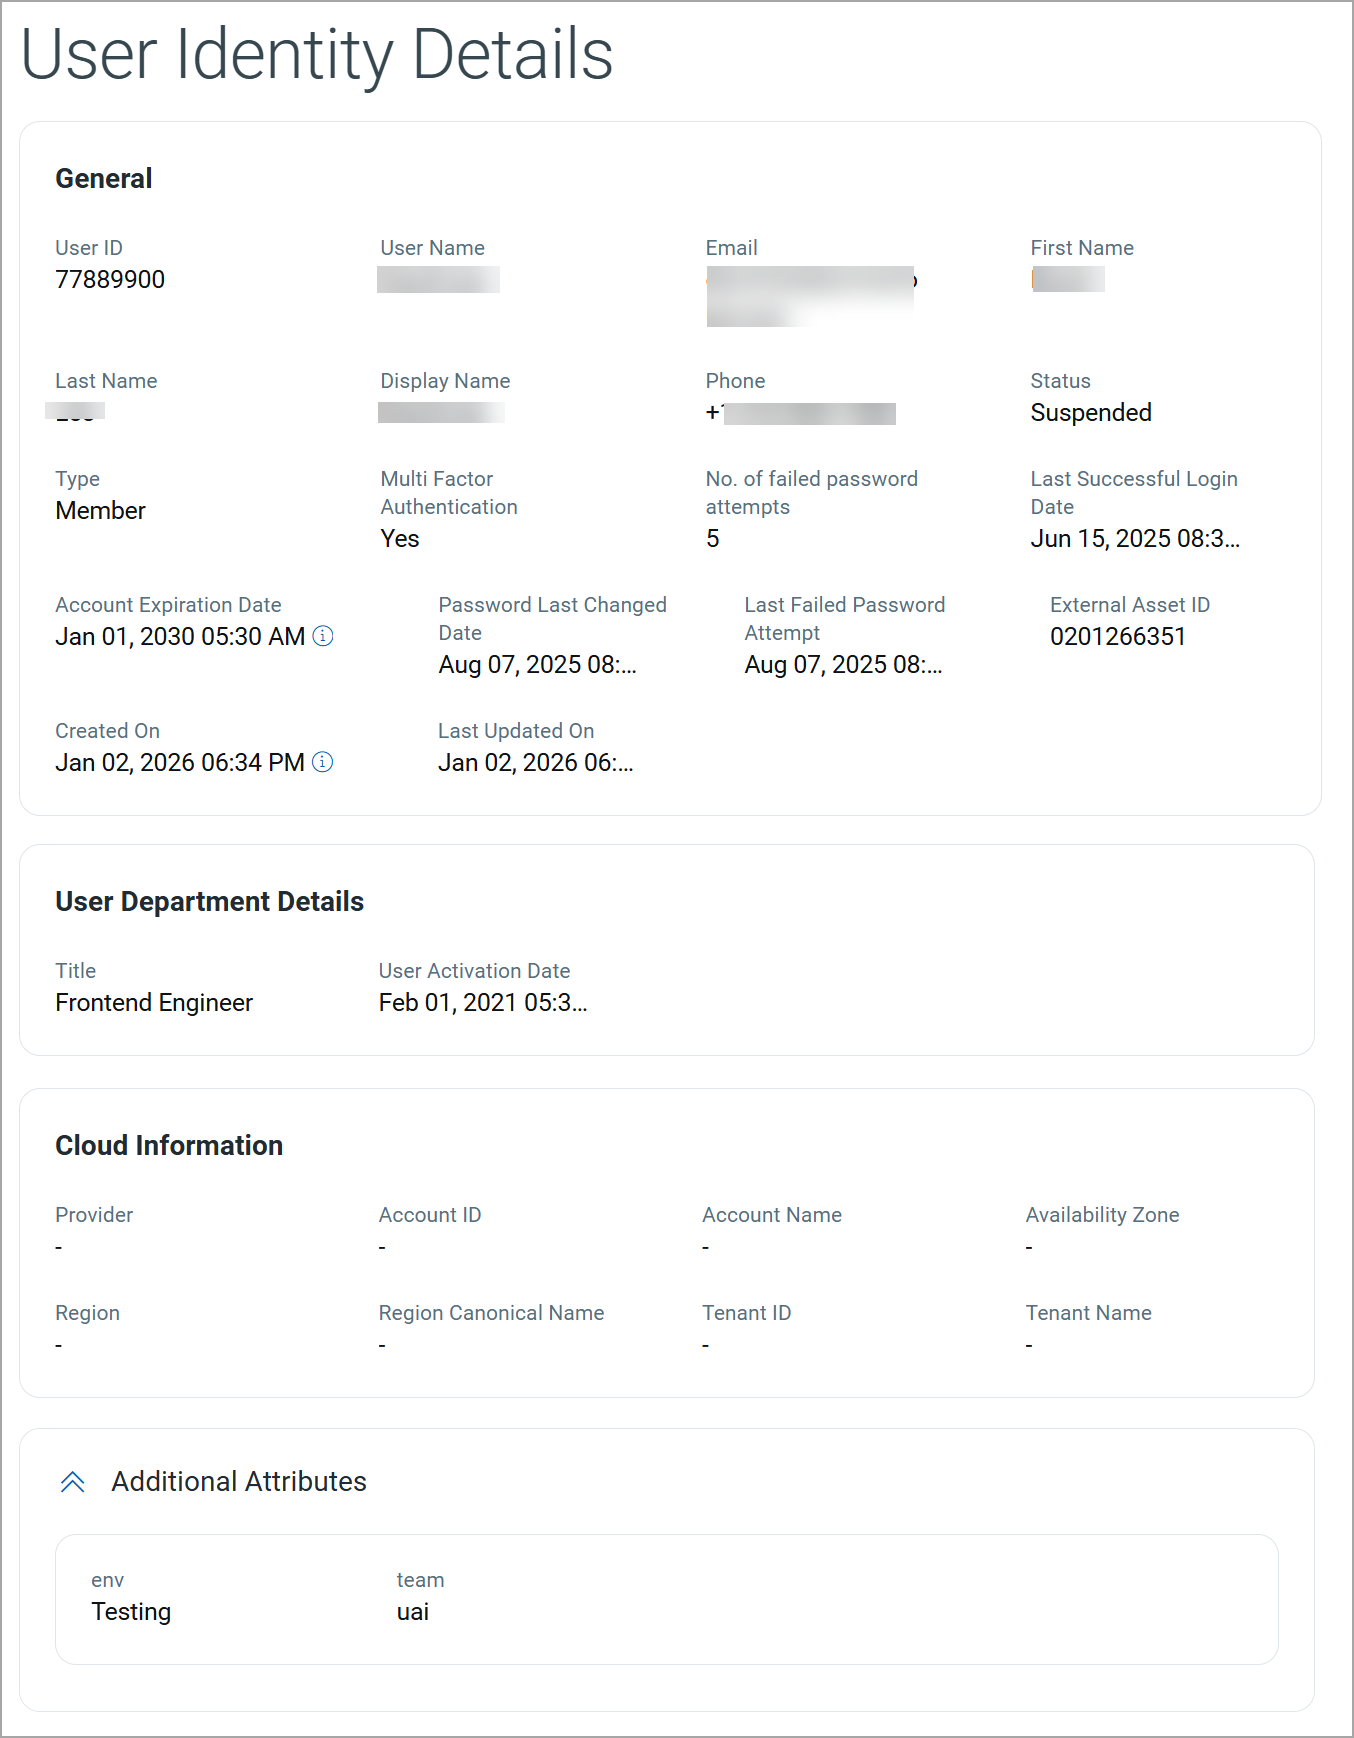Viewport: 1354px width, 1738px height.
Task: Click info icon next to Created On date
Action: point(323,762)
